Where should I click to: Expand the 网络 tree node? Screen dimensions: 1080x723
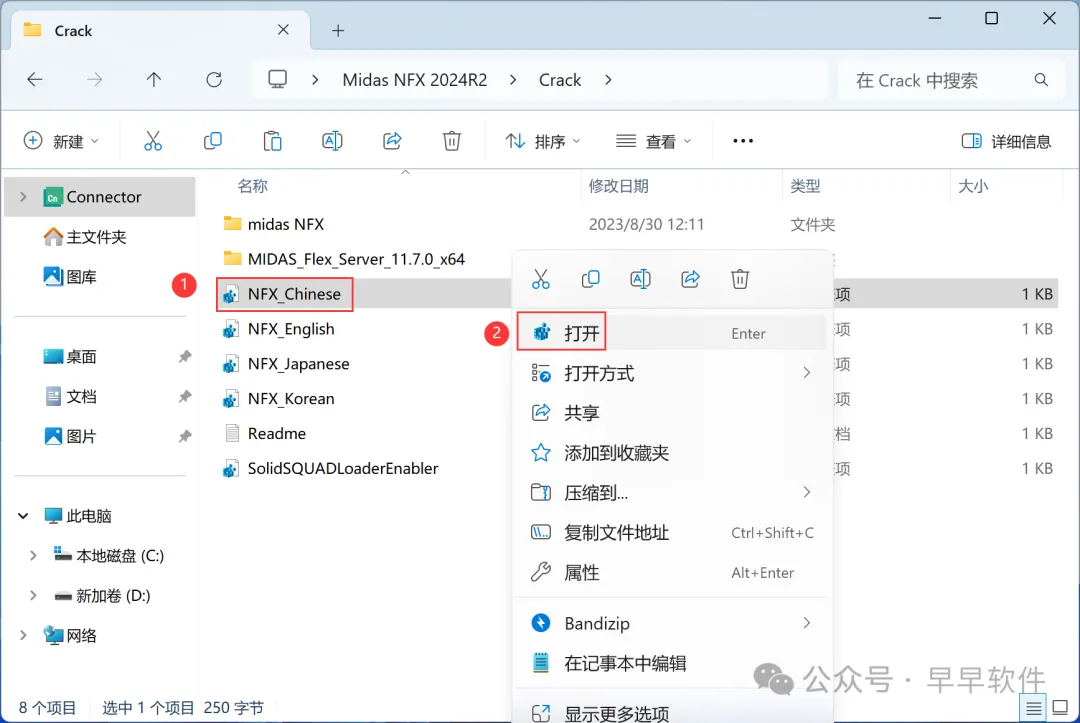(x=23, y=636)
